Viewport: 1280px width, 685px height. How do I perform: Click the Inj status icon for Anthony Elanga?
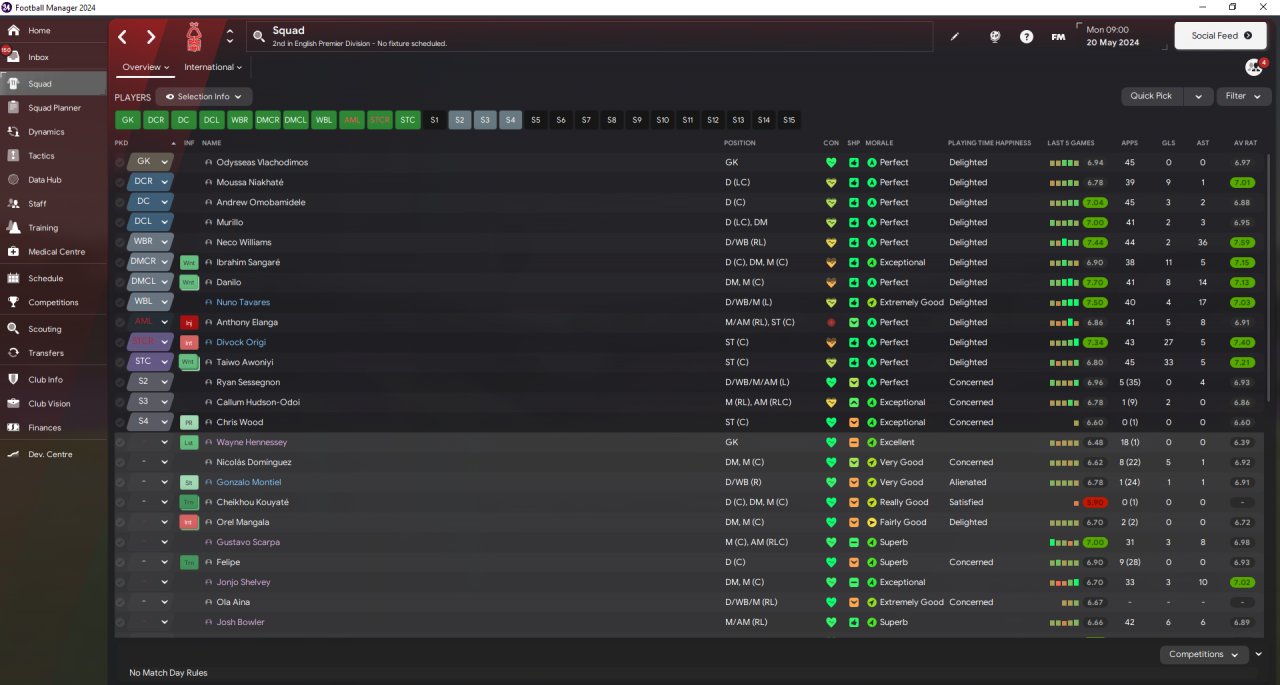189,323
